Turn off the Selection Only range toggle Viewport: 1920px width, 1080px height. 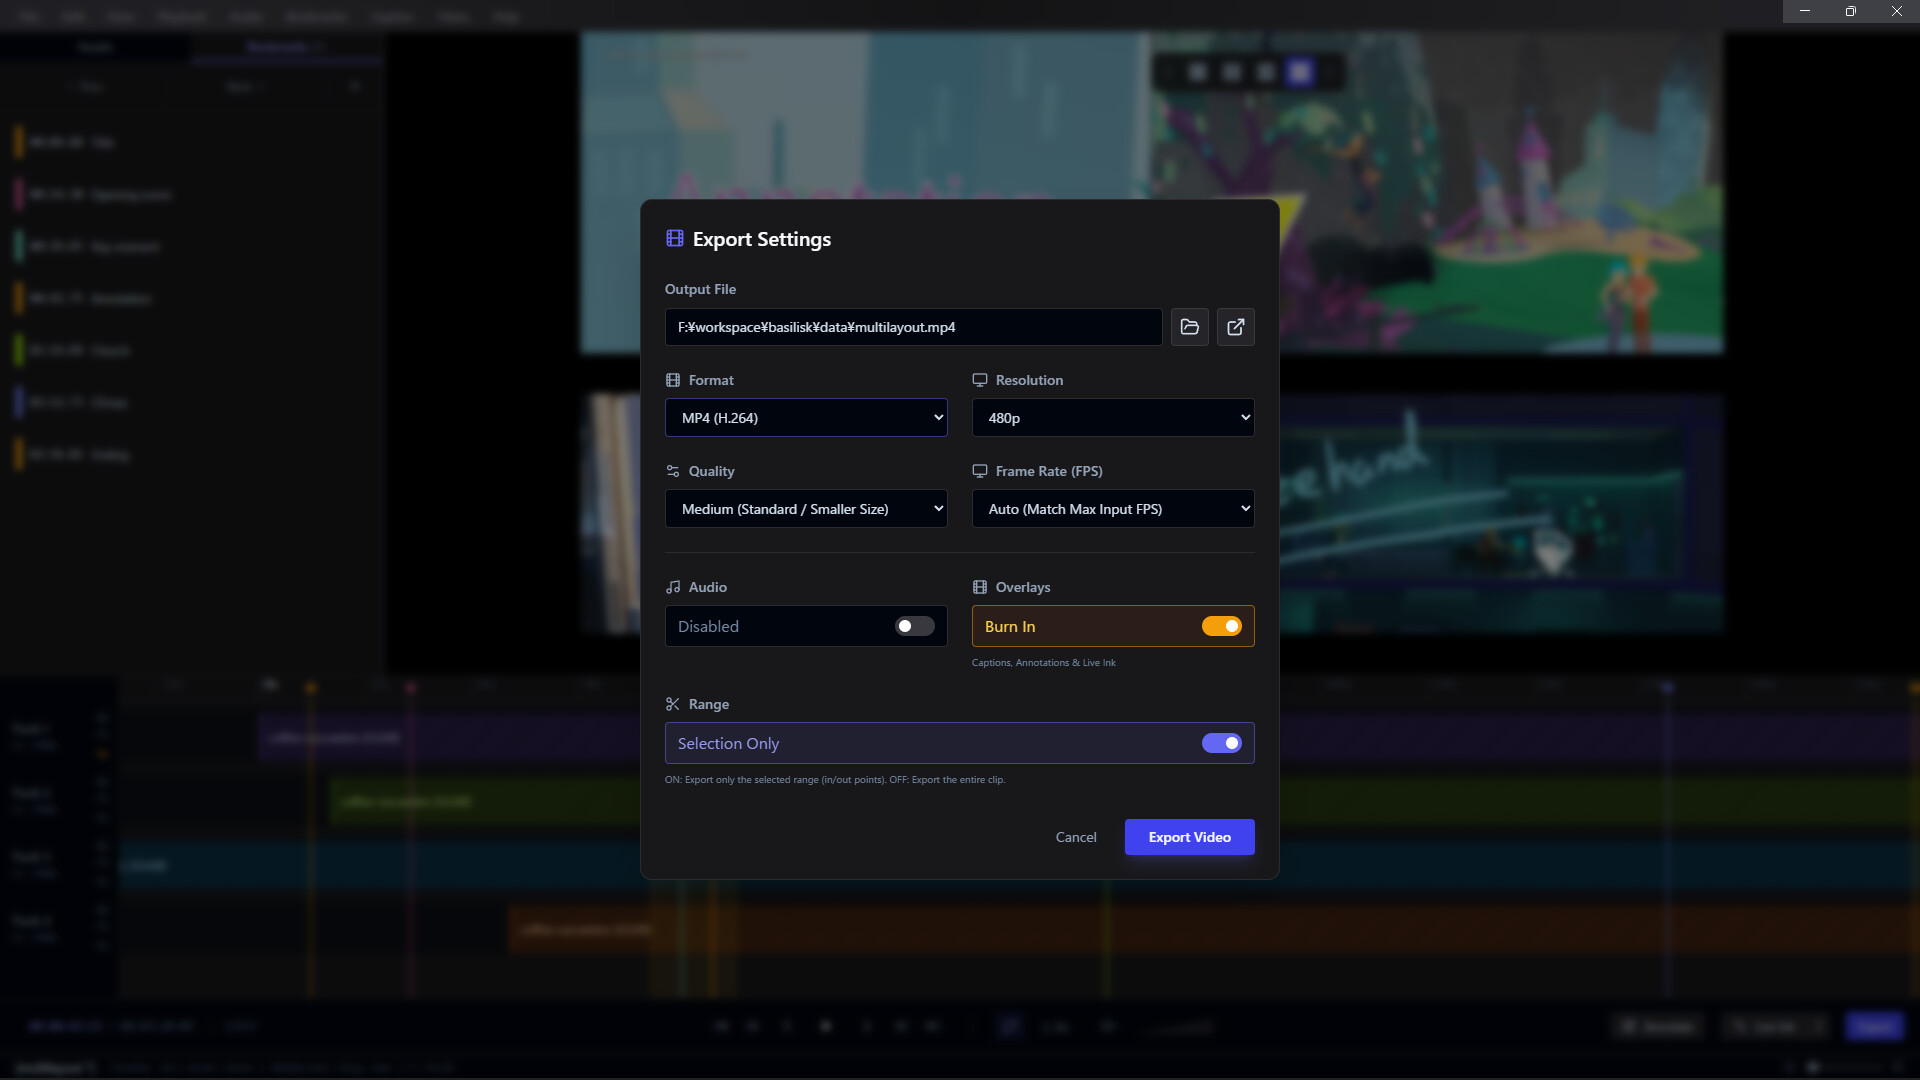point(1222,743)
